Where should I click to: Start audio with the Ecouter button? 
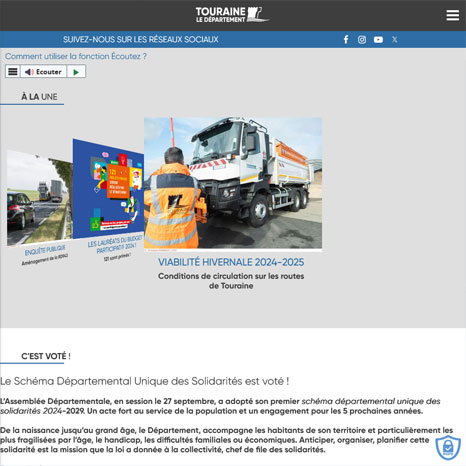pos(44,72)
